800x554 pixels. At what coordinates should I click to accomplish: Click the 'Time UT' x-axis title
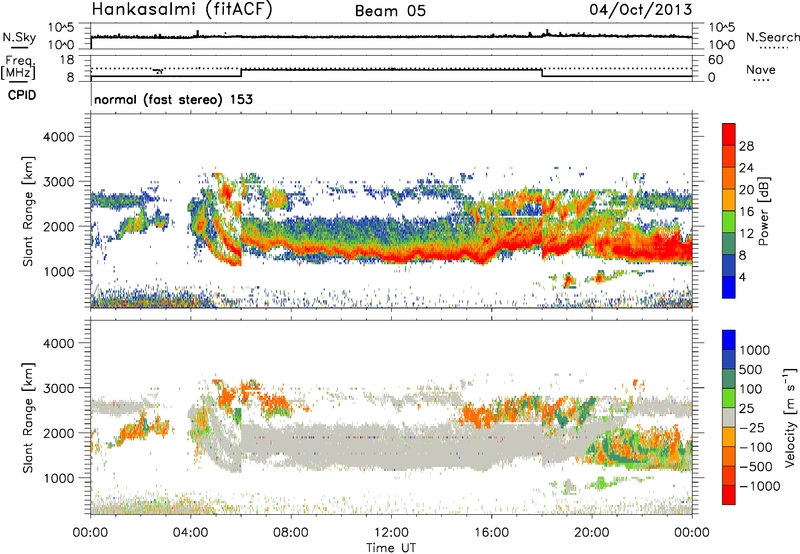[x=391, y=548]
